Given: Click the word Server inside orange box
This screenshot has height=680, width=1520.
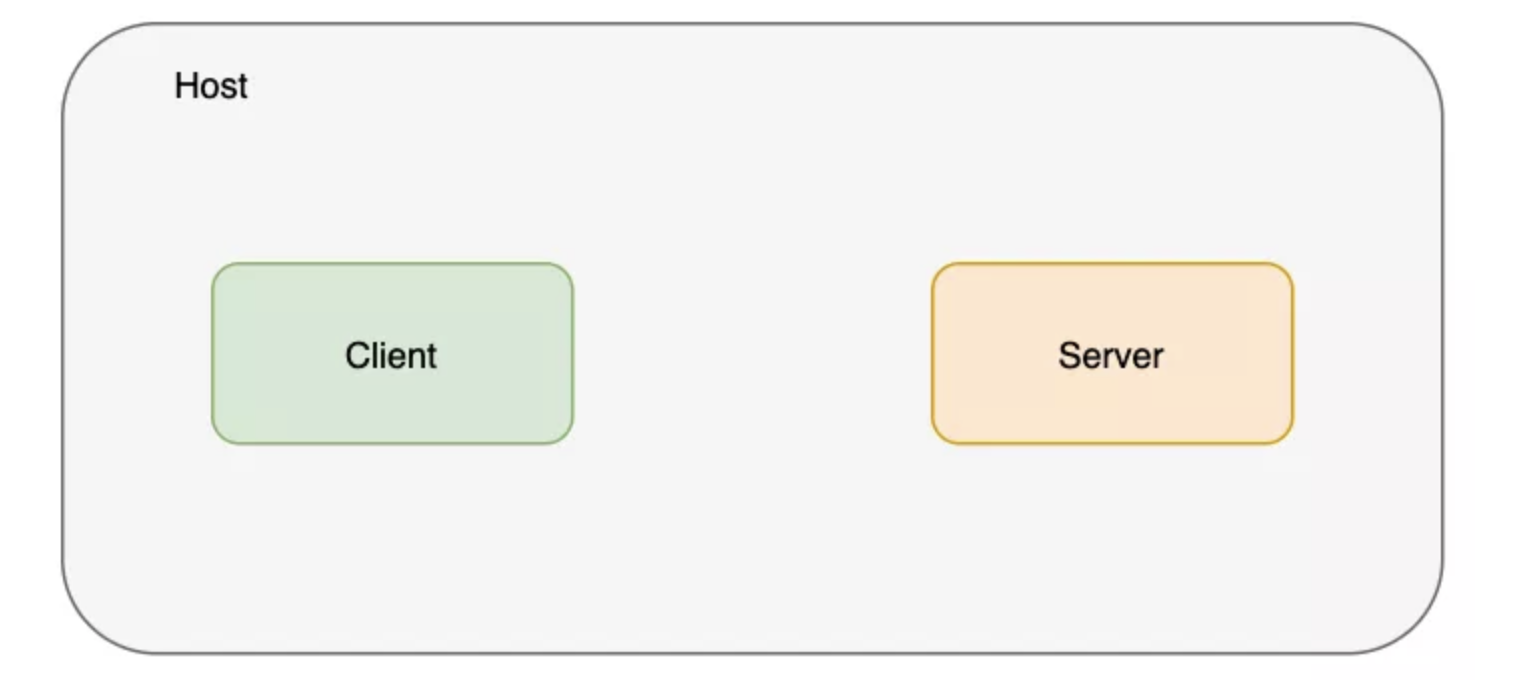Looking at the screenshot, I should coord(1111,355).
